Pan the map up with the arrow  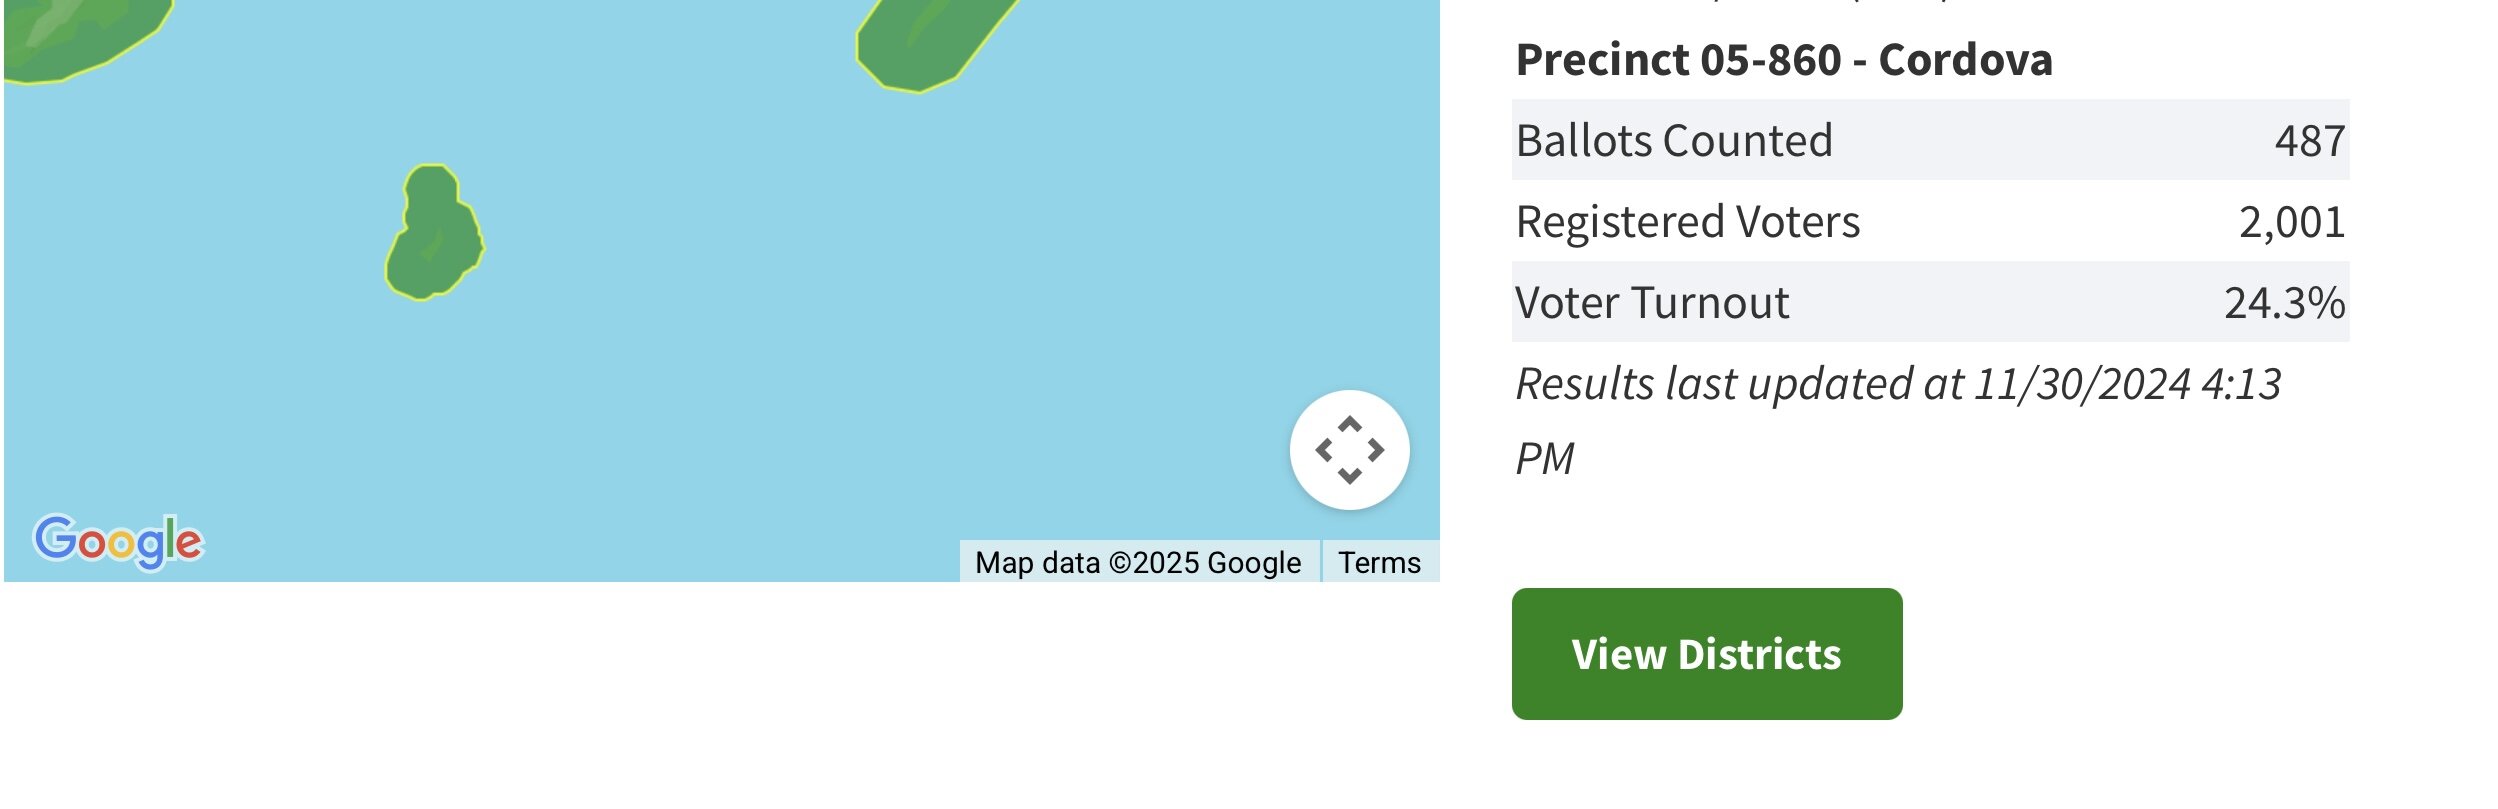tap(1349, 424)
